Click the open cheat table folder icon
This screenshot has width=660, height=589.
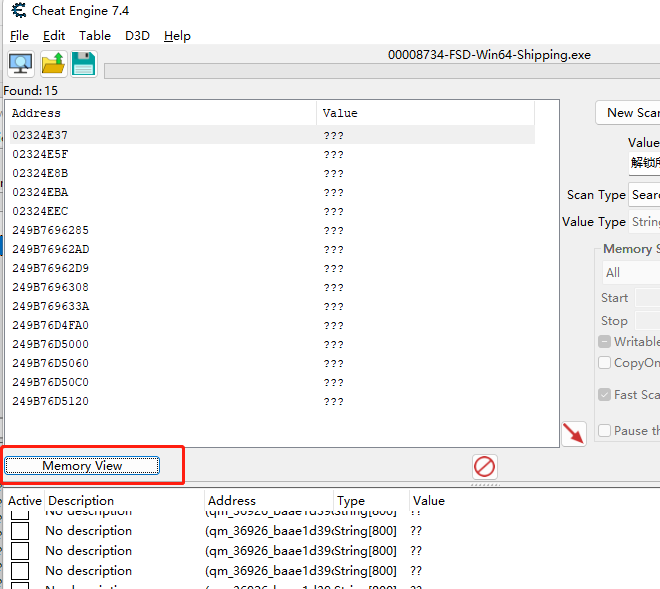[x=53, y=64]
